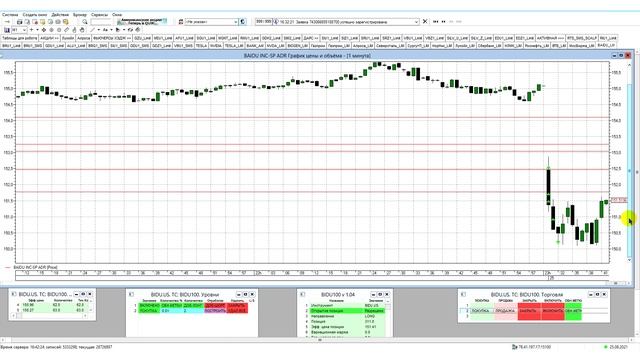Click the X icon beside the message dropdown
The image size is (640, 360).
tap(425, 21)
